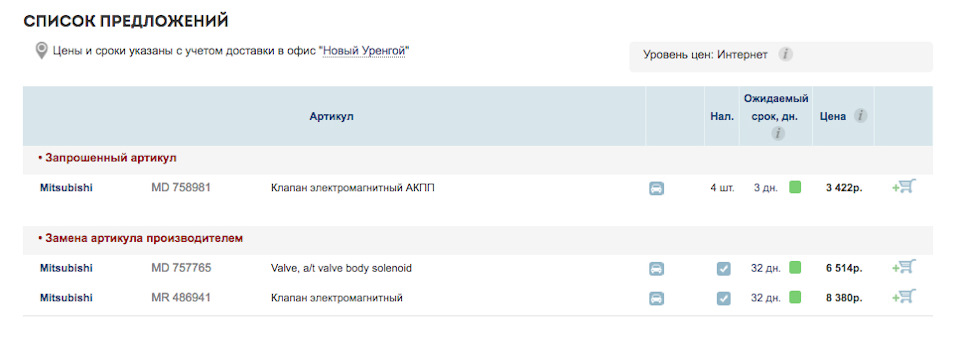Open car applicability icon for MR 486941

[656, 298]
